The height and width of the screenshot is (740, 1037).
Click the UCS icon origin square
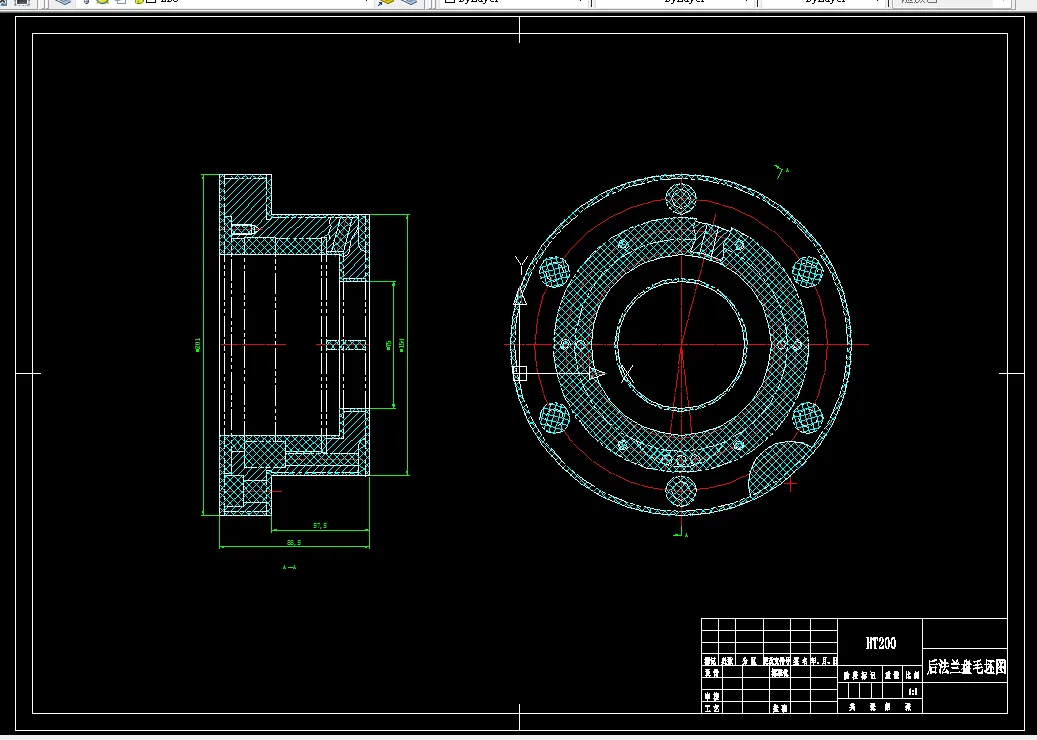[x=520, y=374]
